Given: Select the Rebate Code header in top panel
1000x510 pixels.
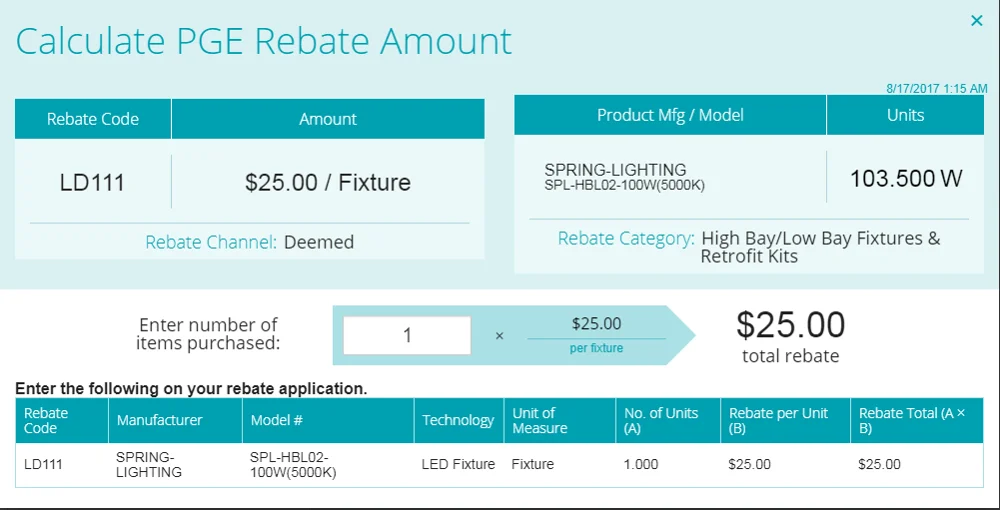Looking at the screenshot, I should click(93, 119).
